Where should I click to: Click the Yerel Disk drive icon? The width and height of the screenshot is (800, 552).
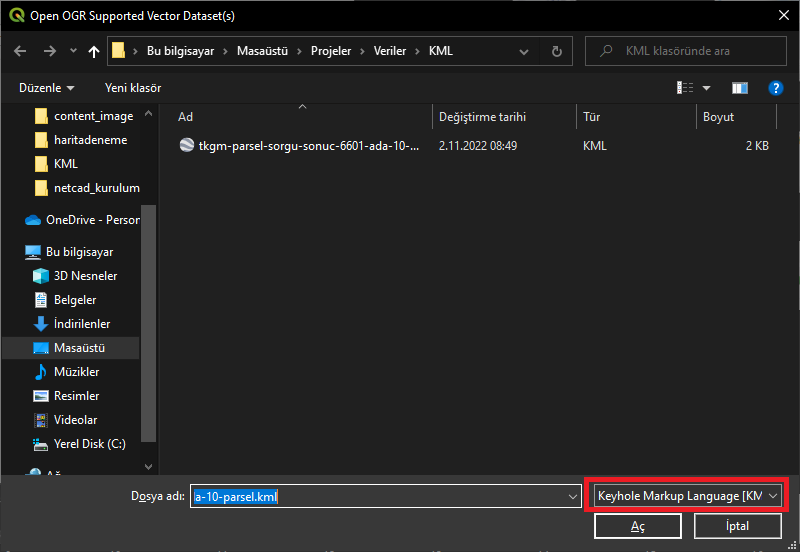(x=41, y=444)
